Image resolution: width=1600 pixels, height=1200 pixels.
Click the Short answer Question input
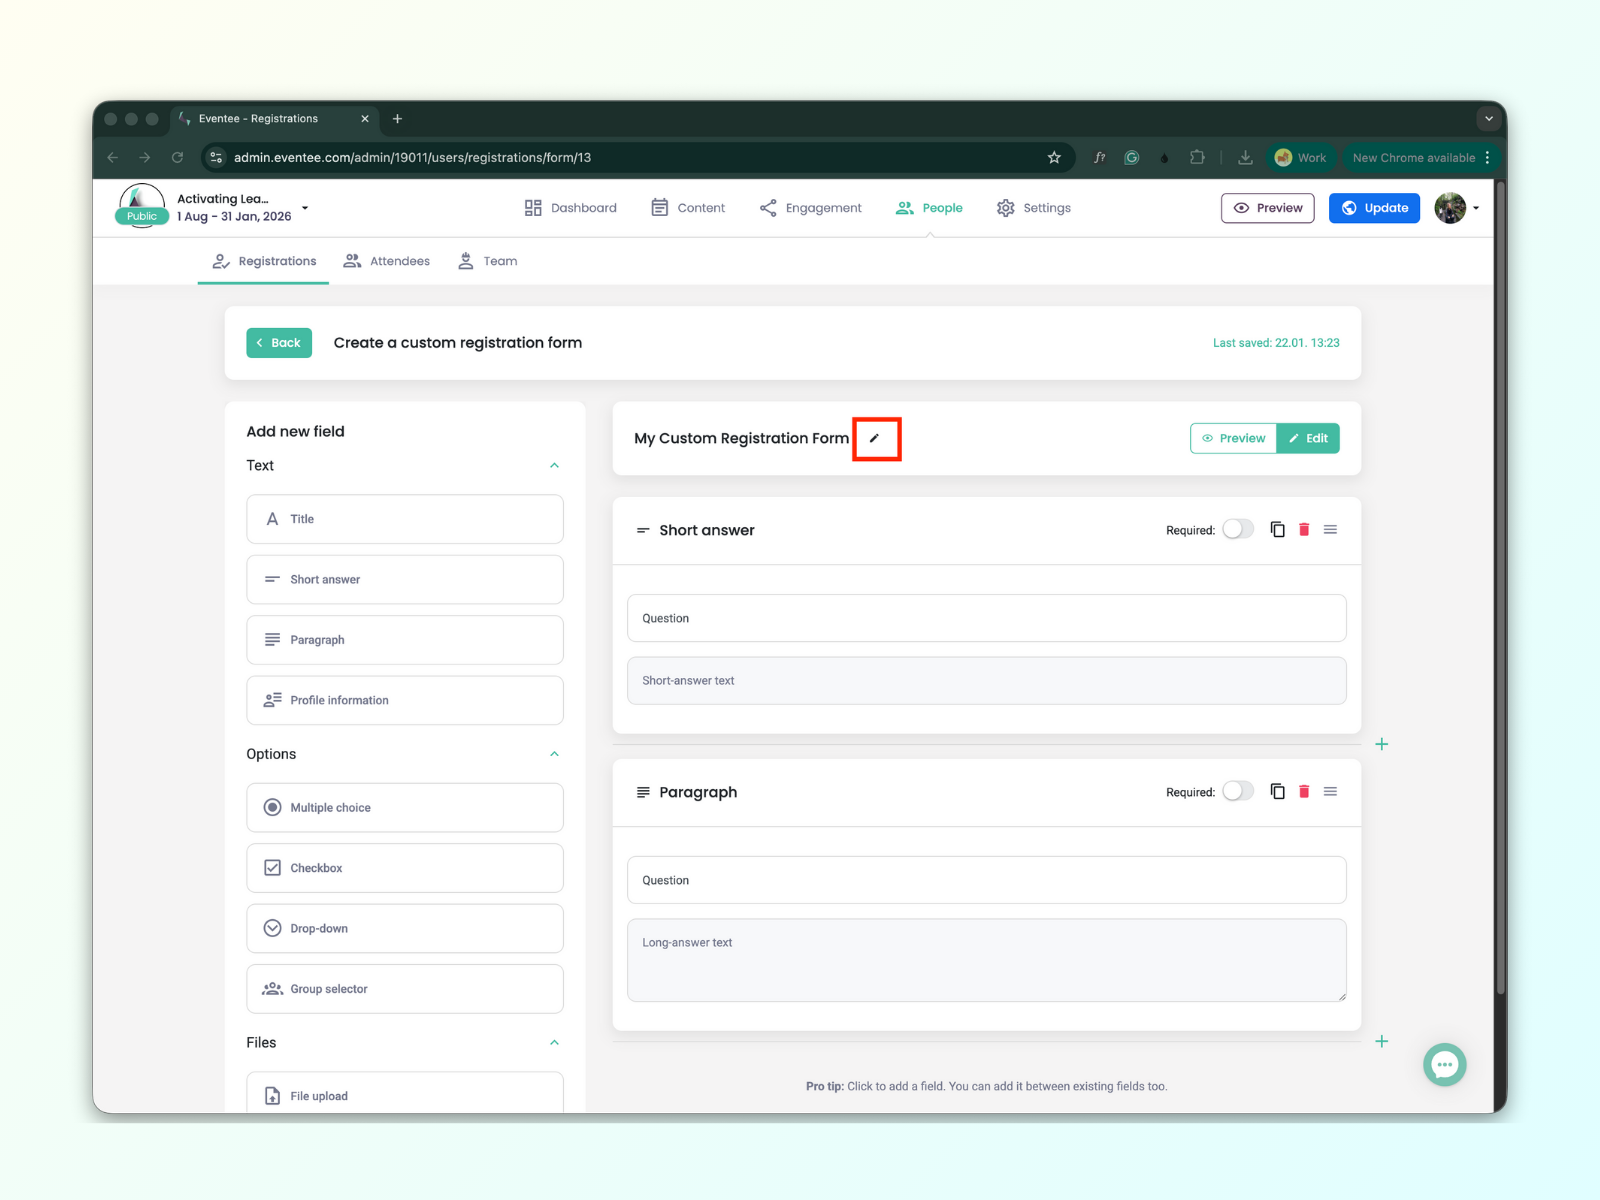987,618
